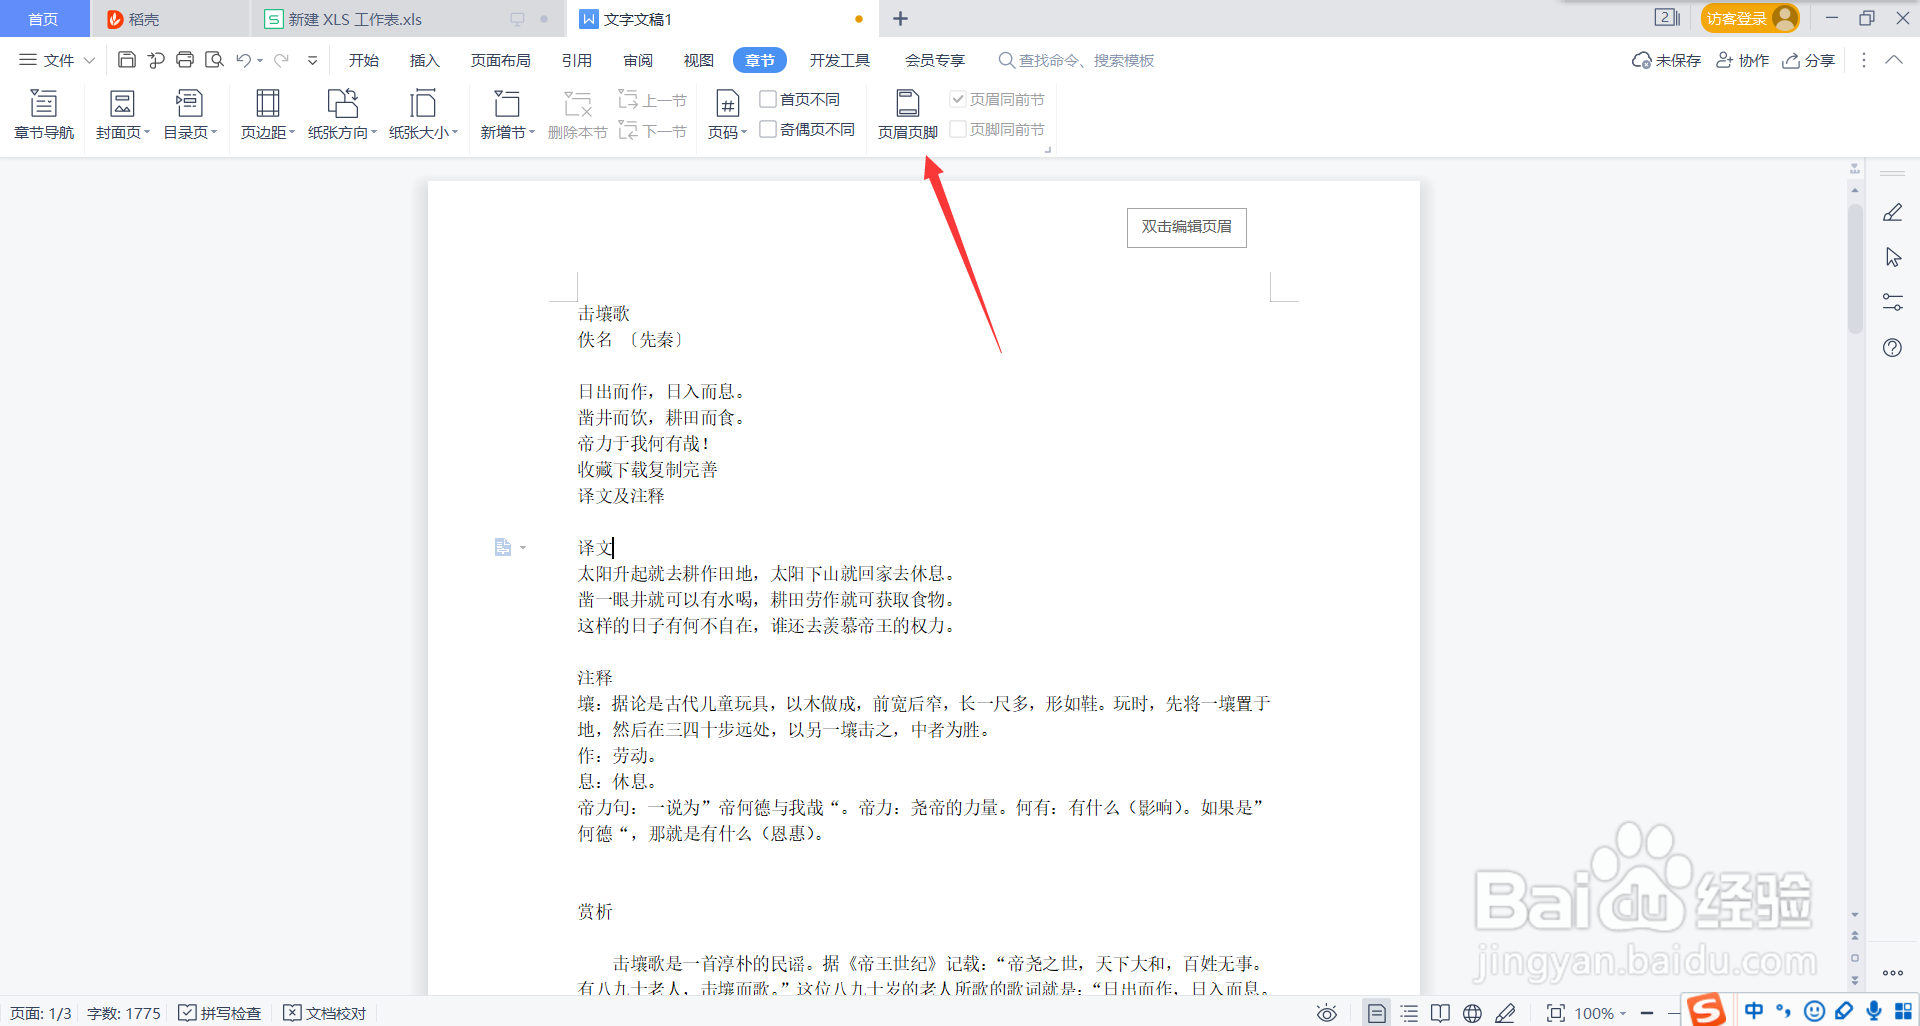Open the 开始 ribbon tab
Viewport: 1920px width, 1026px height.
[364, 60]
